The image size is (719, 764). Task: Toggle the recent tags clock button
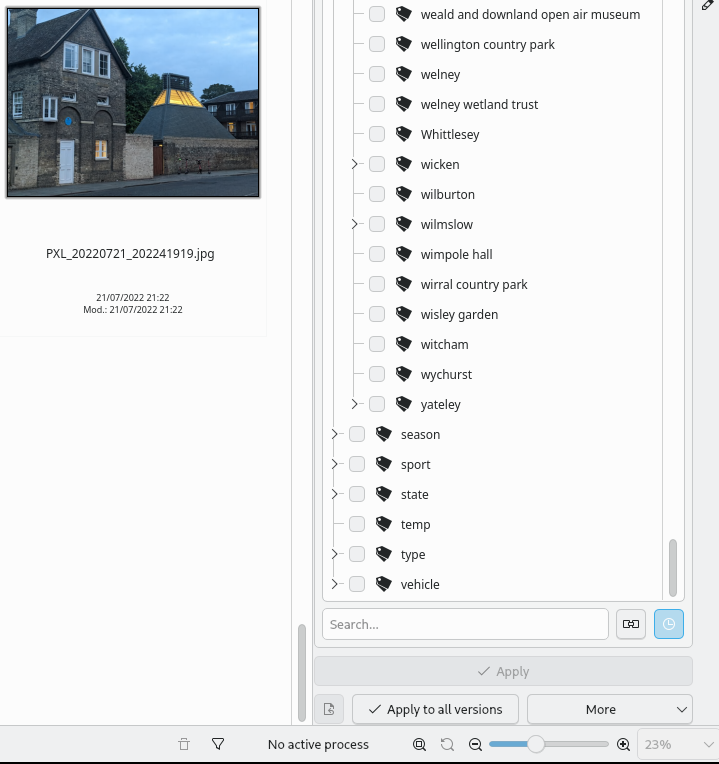pyautogui.click(x=668, y=624)
